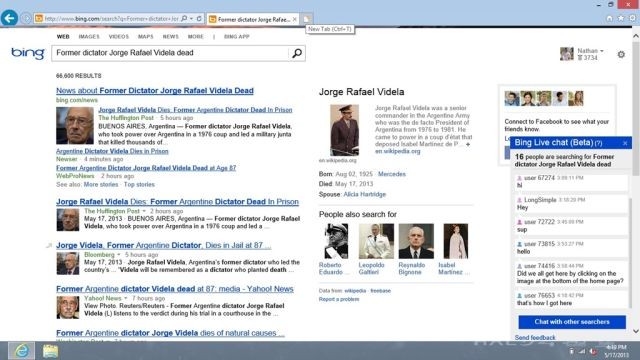The width and height of the screenshot is (640, 360).
Task: Expand the Bloomberg source dropdown arrow
Action: pos(119,255)
